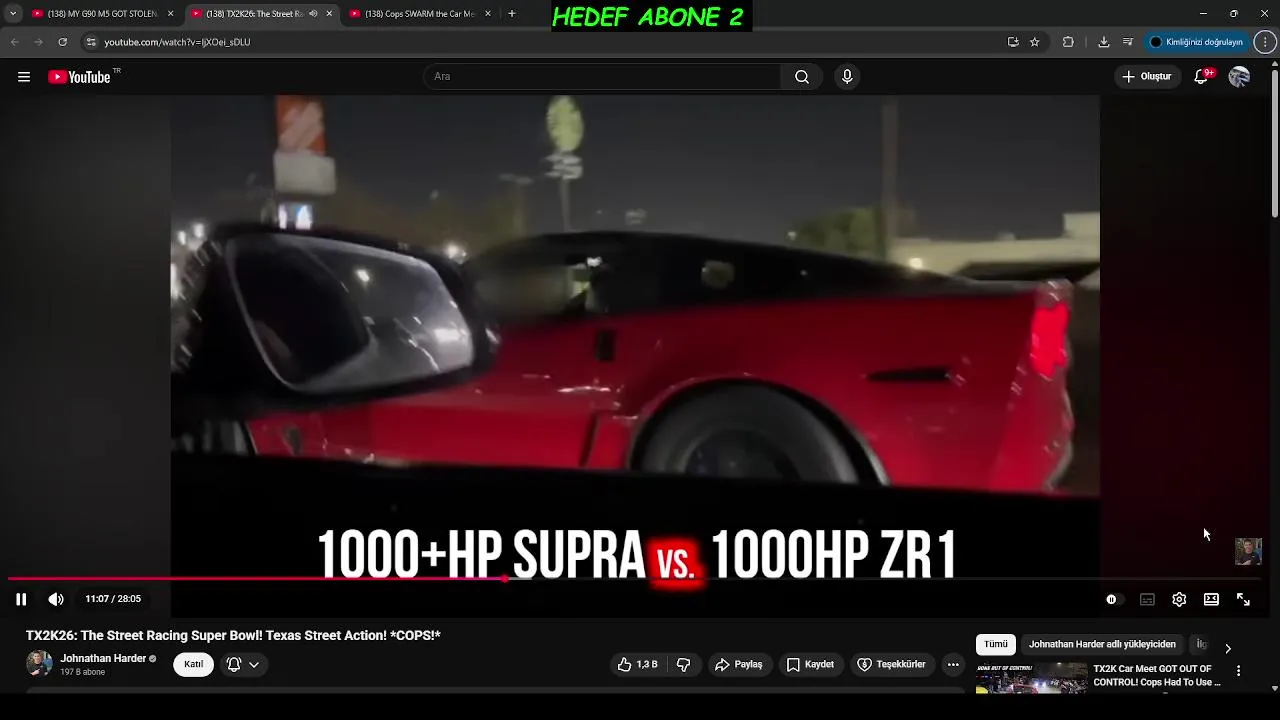Open the Johnathan Harder channel name link
This screenshot has height=720, width=1280.
coord(103,658)
